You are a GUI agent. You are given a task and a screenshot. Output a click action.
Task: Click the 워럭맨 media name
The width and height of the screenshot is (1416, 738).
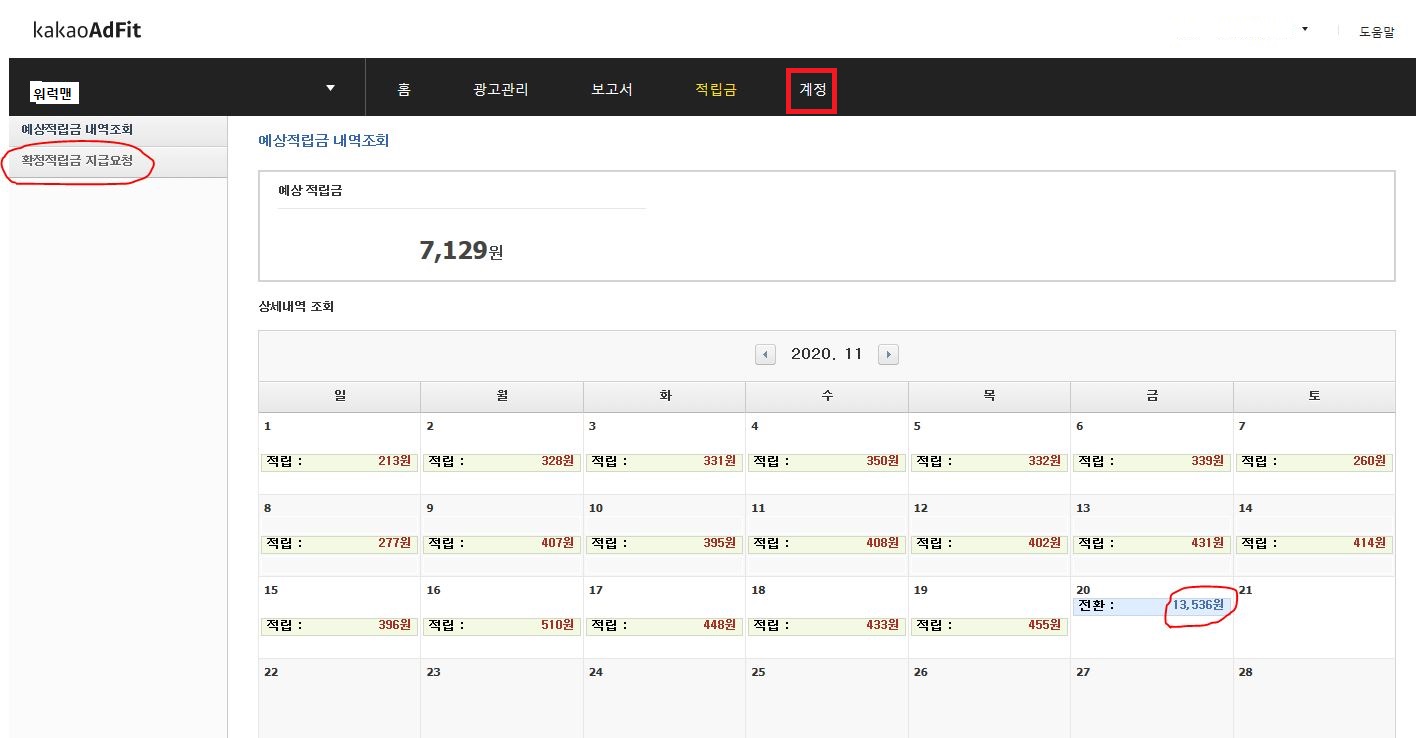(x=55, y=94)
